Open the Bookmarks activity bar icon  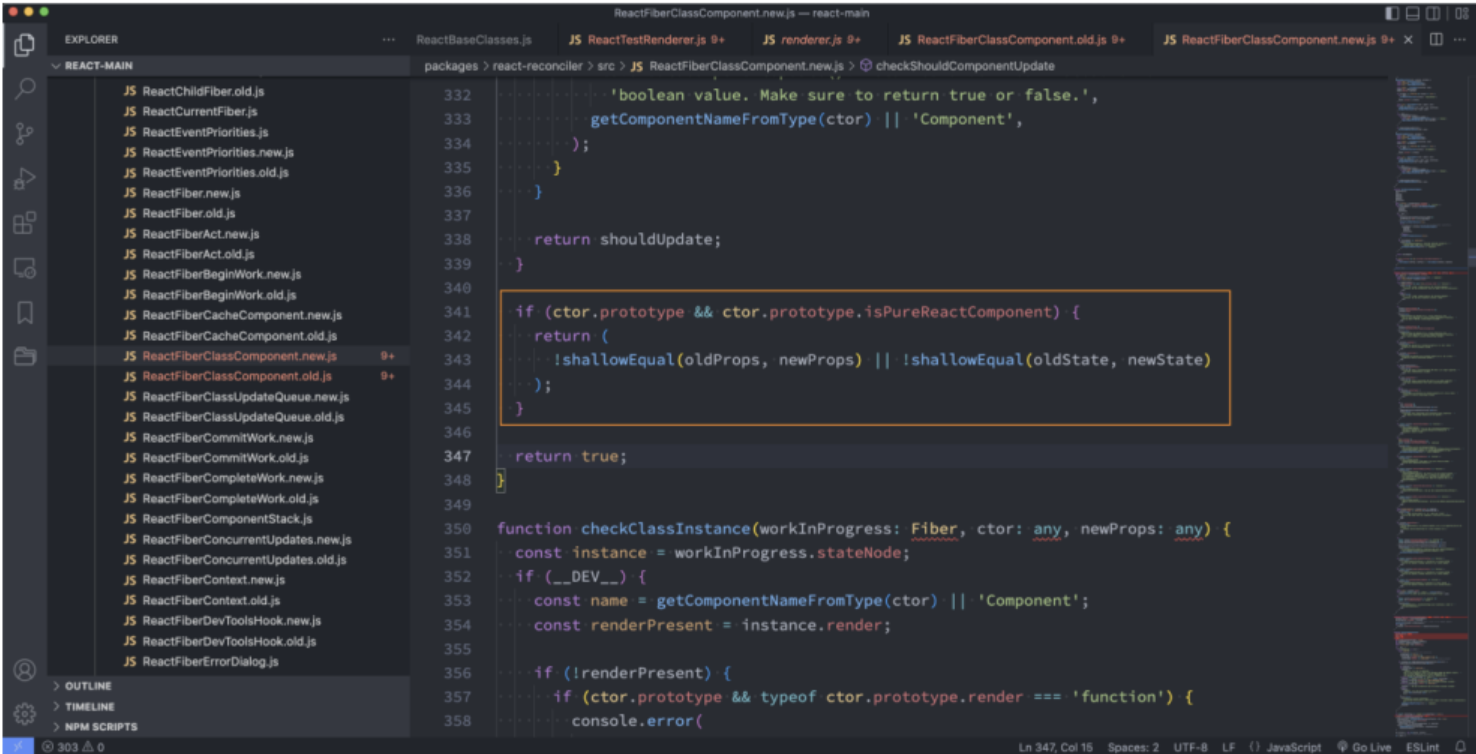(25, 313)
